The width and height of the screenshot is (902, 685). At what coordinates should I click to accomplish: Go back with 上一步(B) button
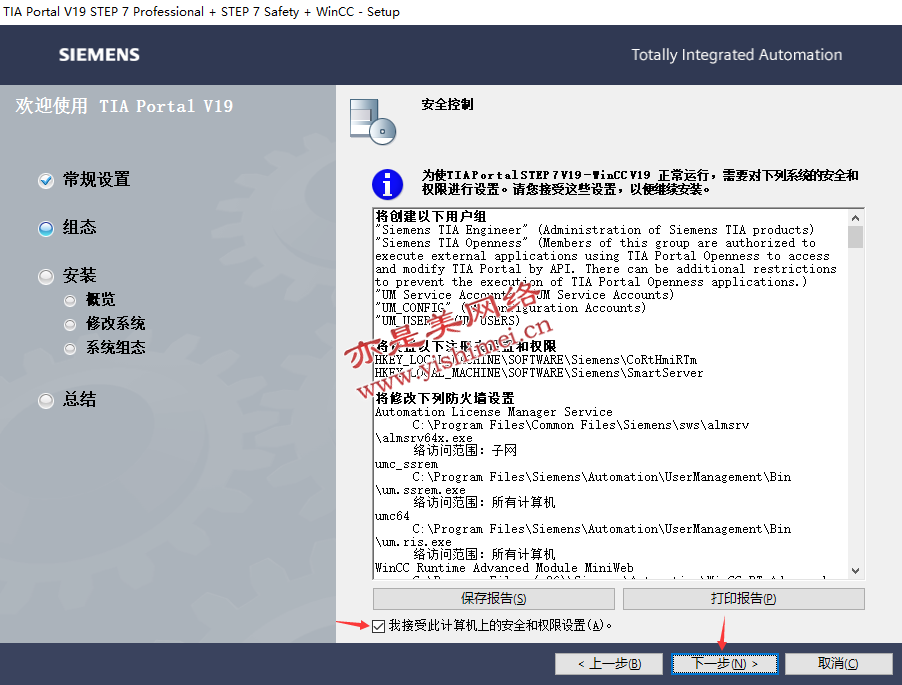[x=609, y=664]
